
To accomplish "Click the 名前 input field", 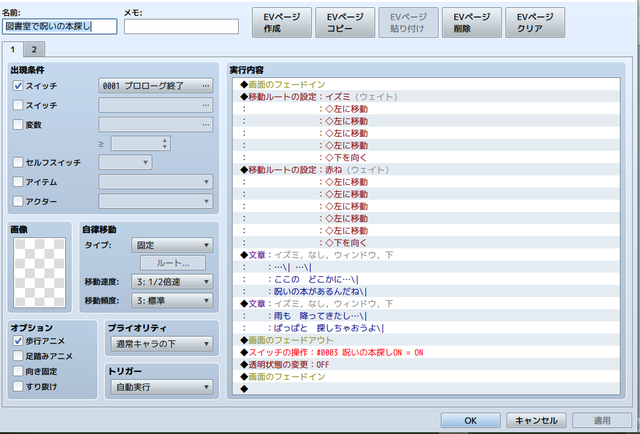I will [60, 27].
